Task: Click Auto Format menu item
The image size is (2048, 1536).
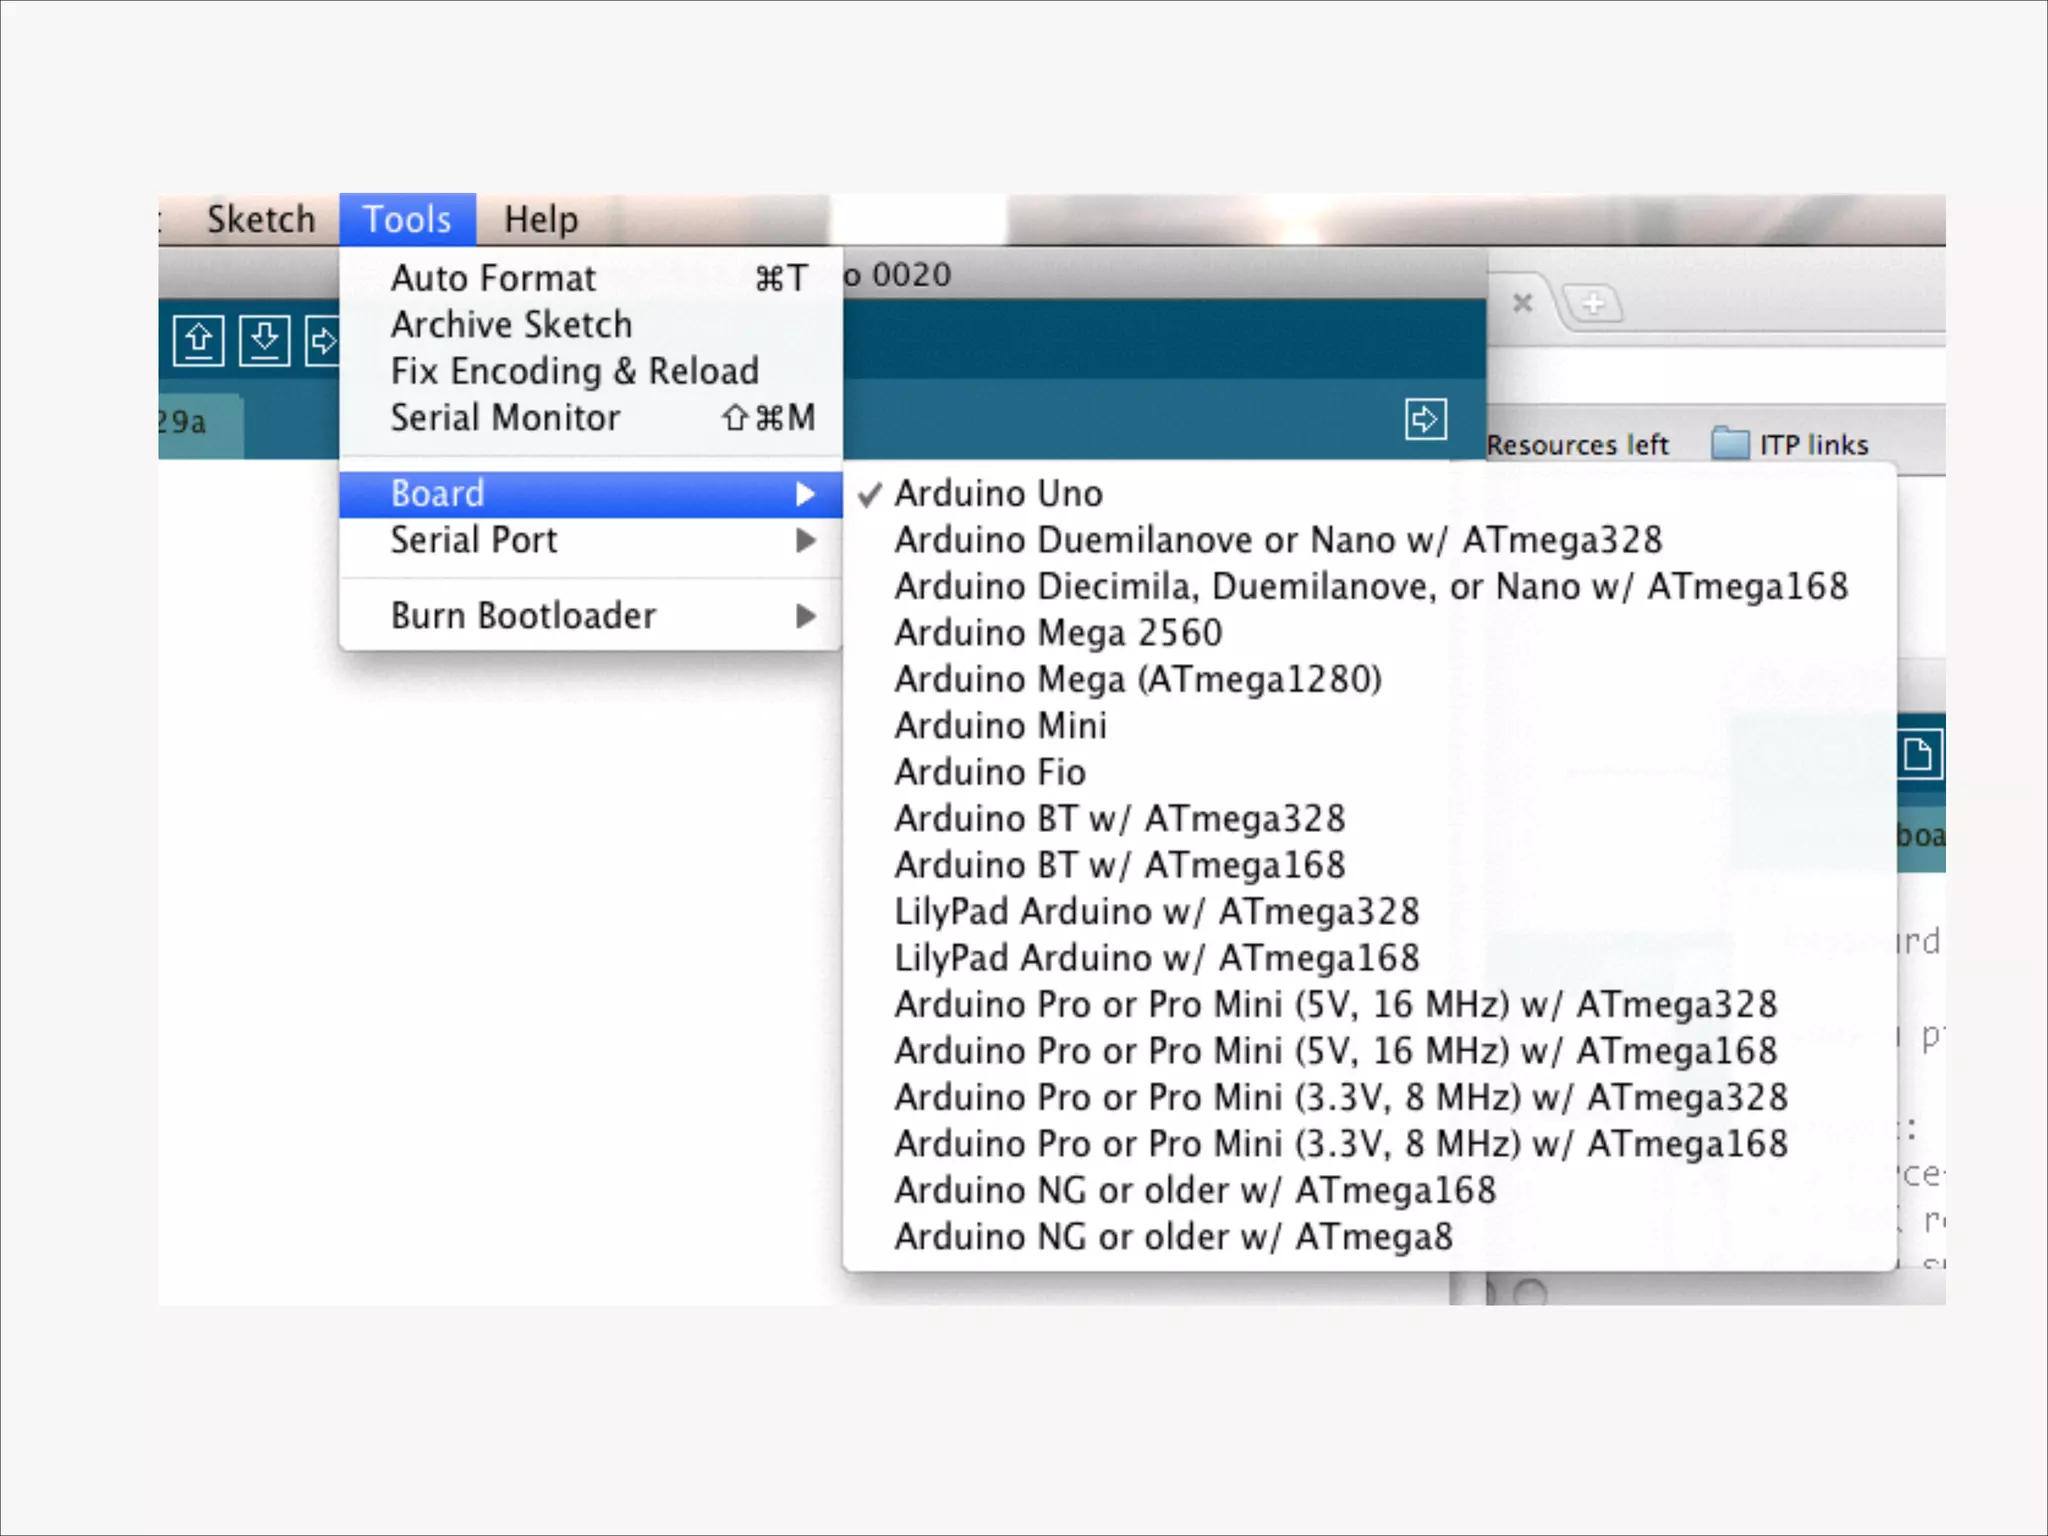Action: pos(494,278)
